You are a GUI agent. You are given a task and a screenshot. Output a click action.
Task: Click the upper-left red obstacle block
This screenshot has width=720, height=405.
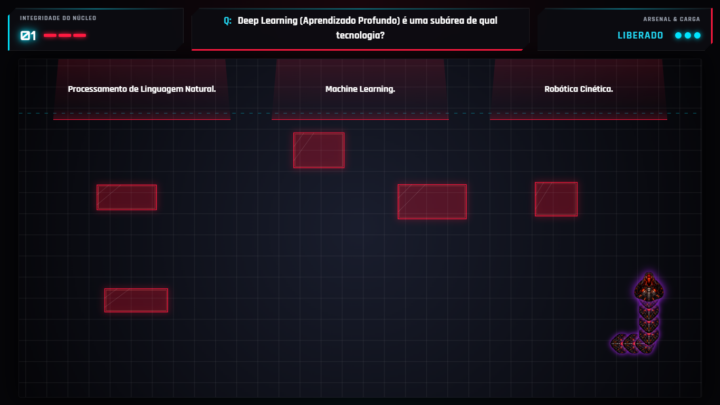126,197
